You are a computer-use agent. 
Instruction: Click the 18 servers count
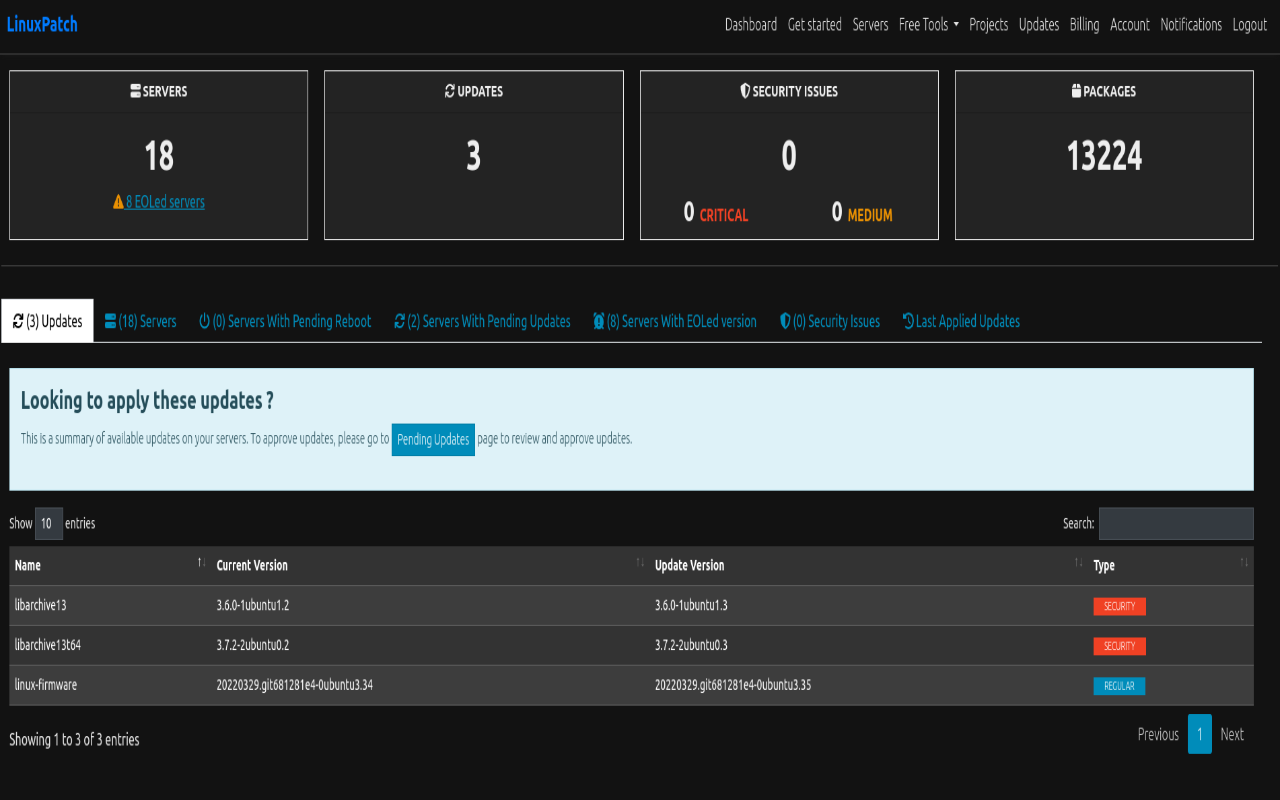(159, 156)
